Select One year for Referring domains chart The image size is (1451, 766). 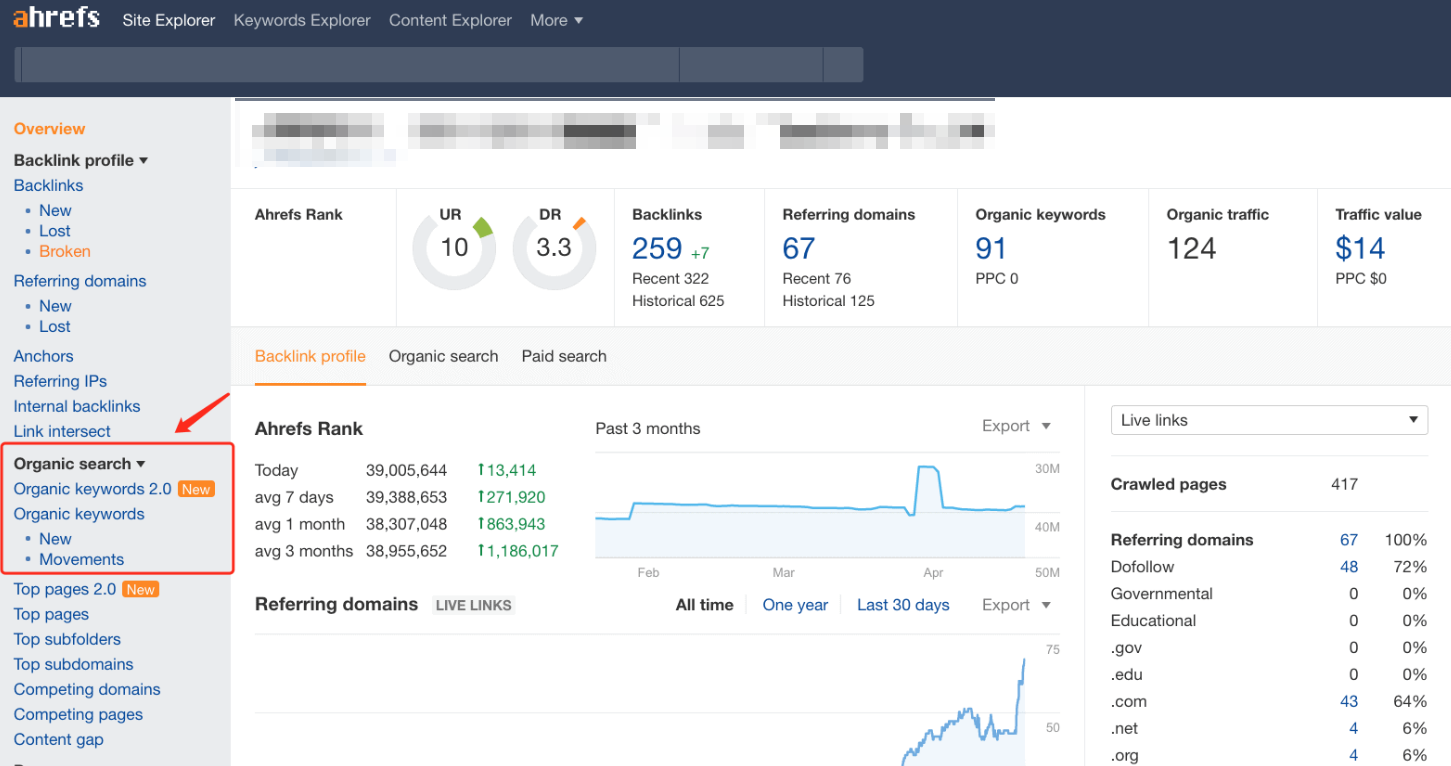(795, 605)
